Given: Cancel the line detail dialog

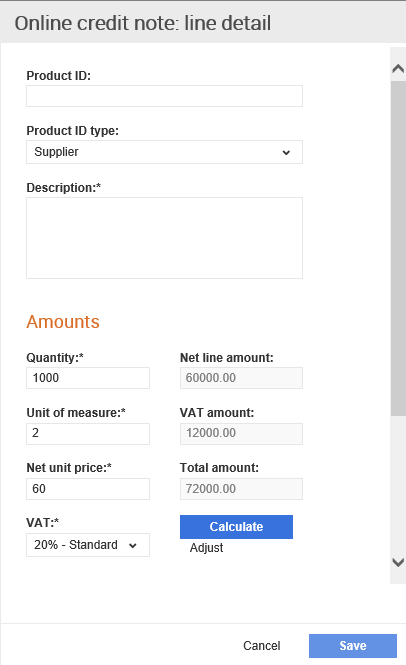Looking at the screenshot, I should point(262,645).
